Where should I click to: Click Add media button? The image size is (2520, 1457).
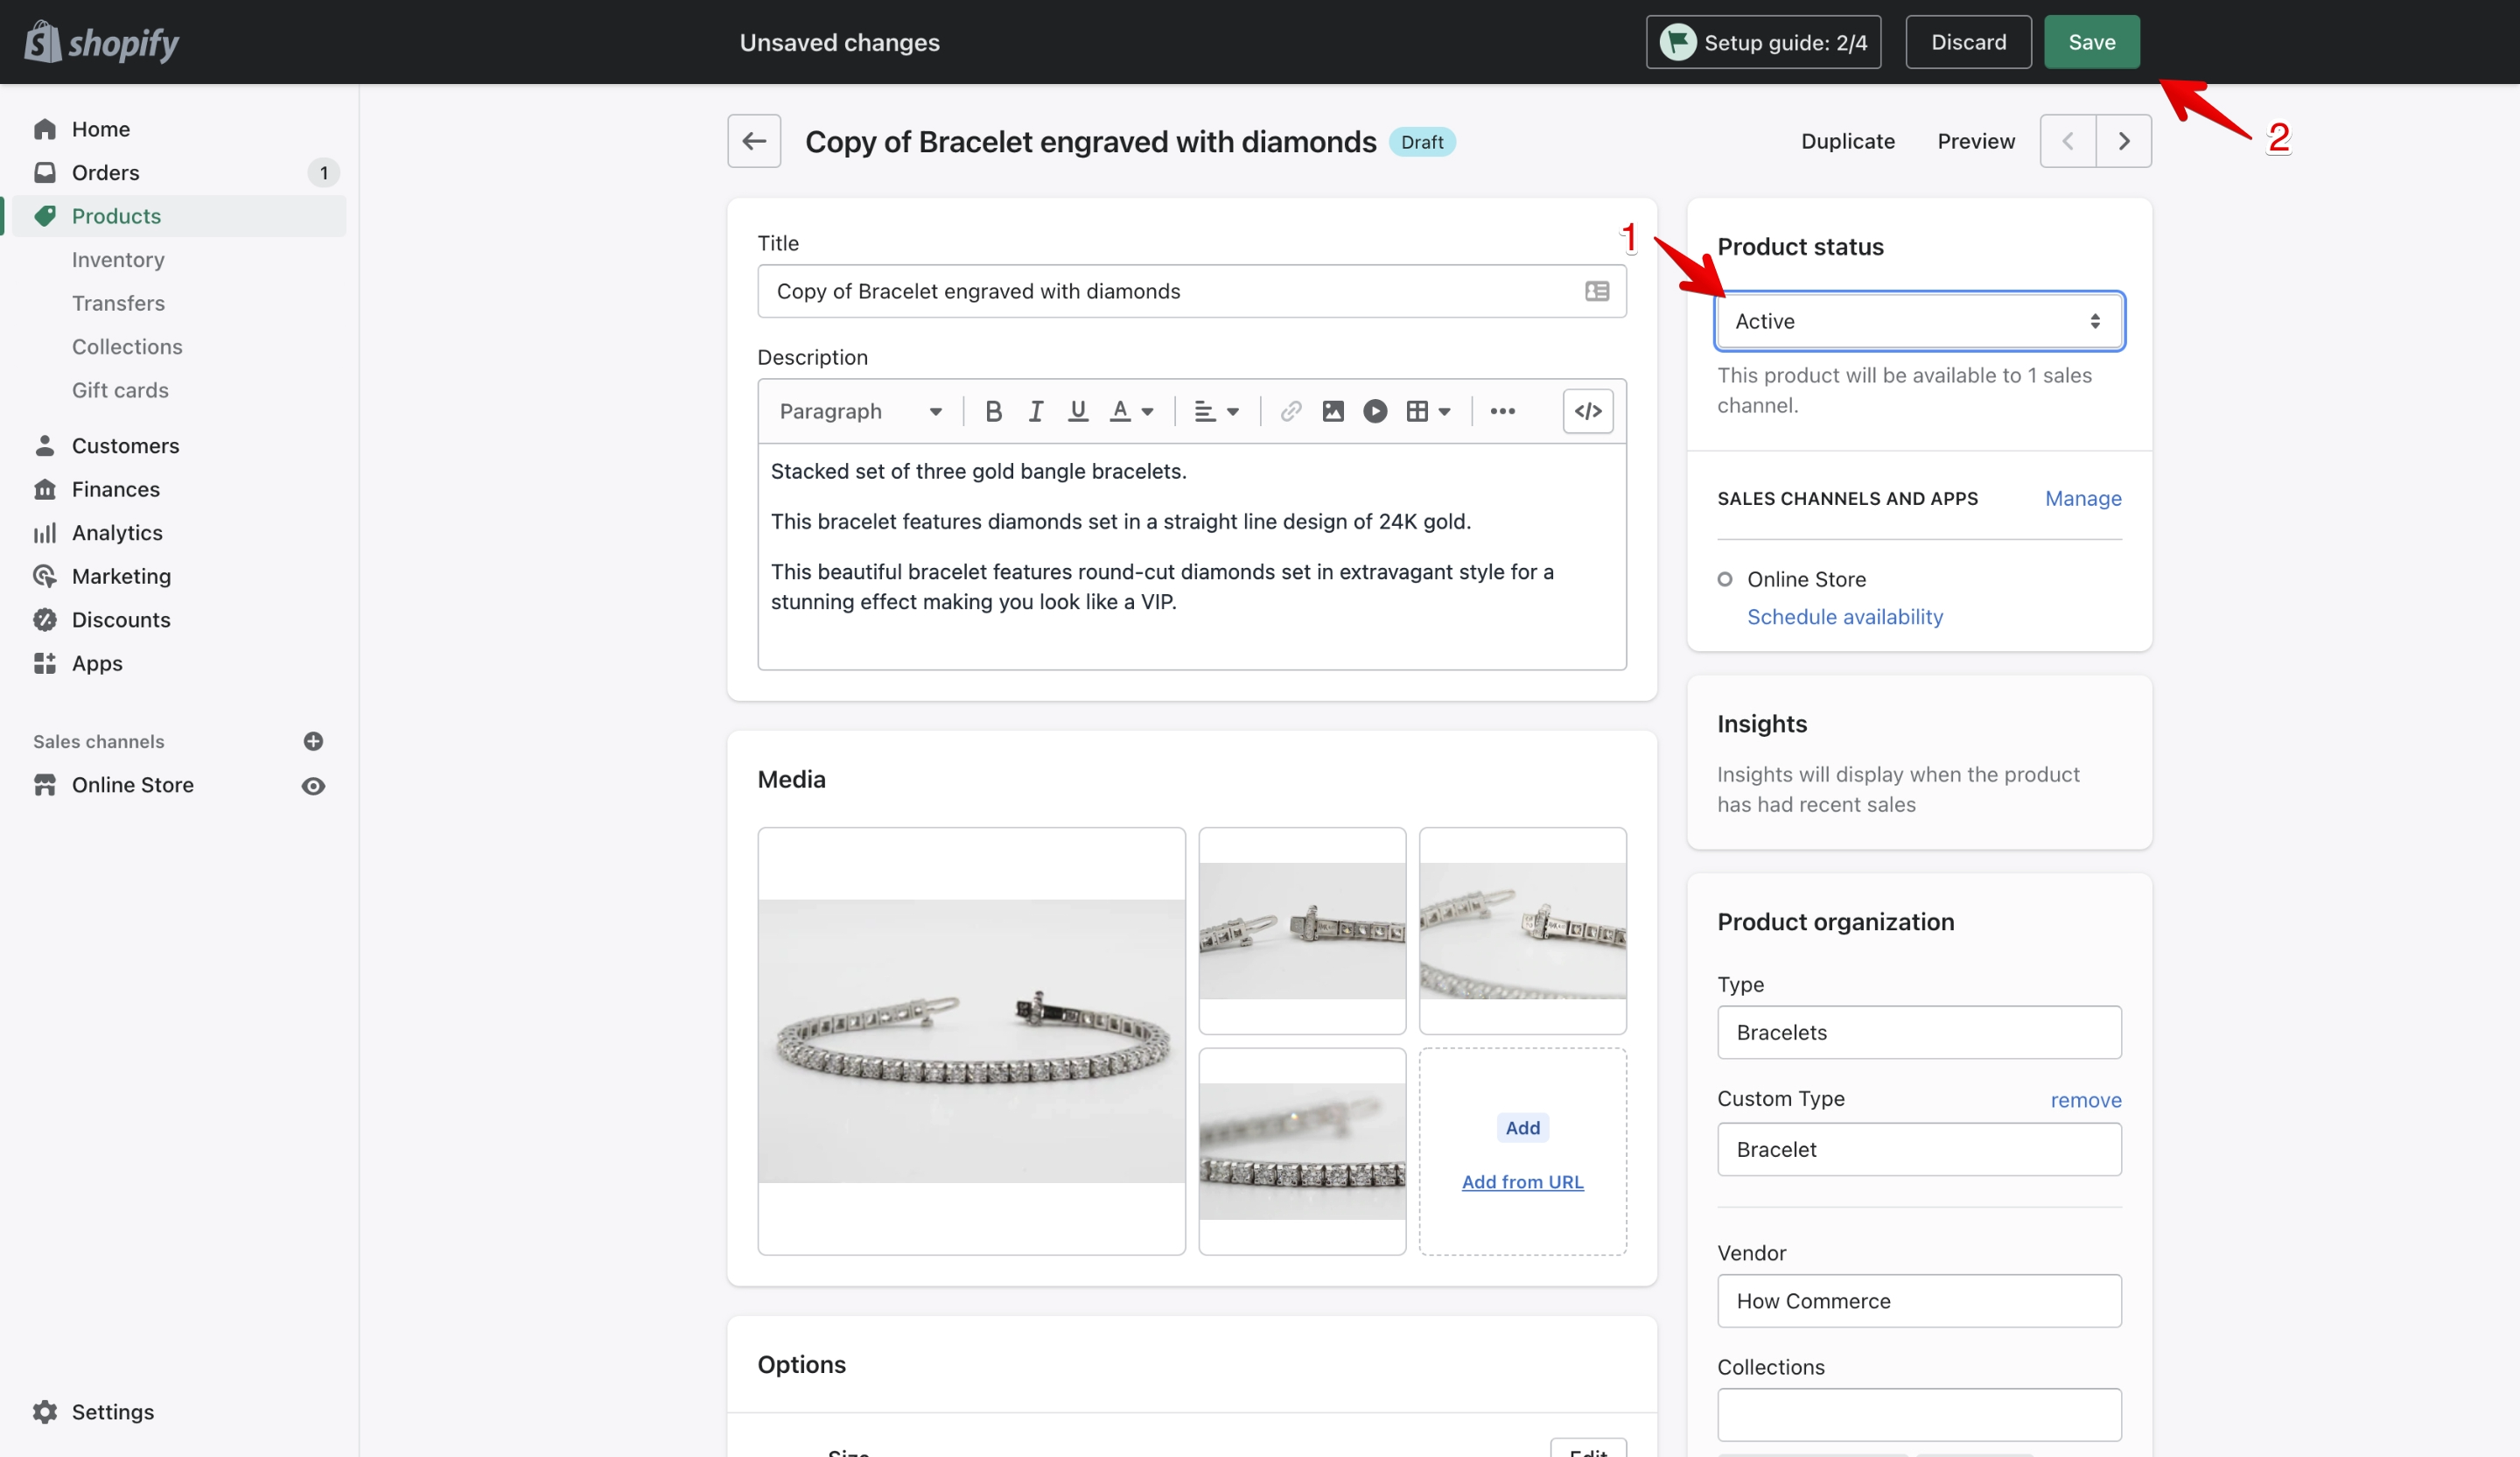pyautogui.click(x=1522, y=1128)
